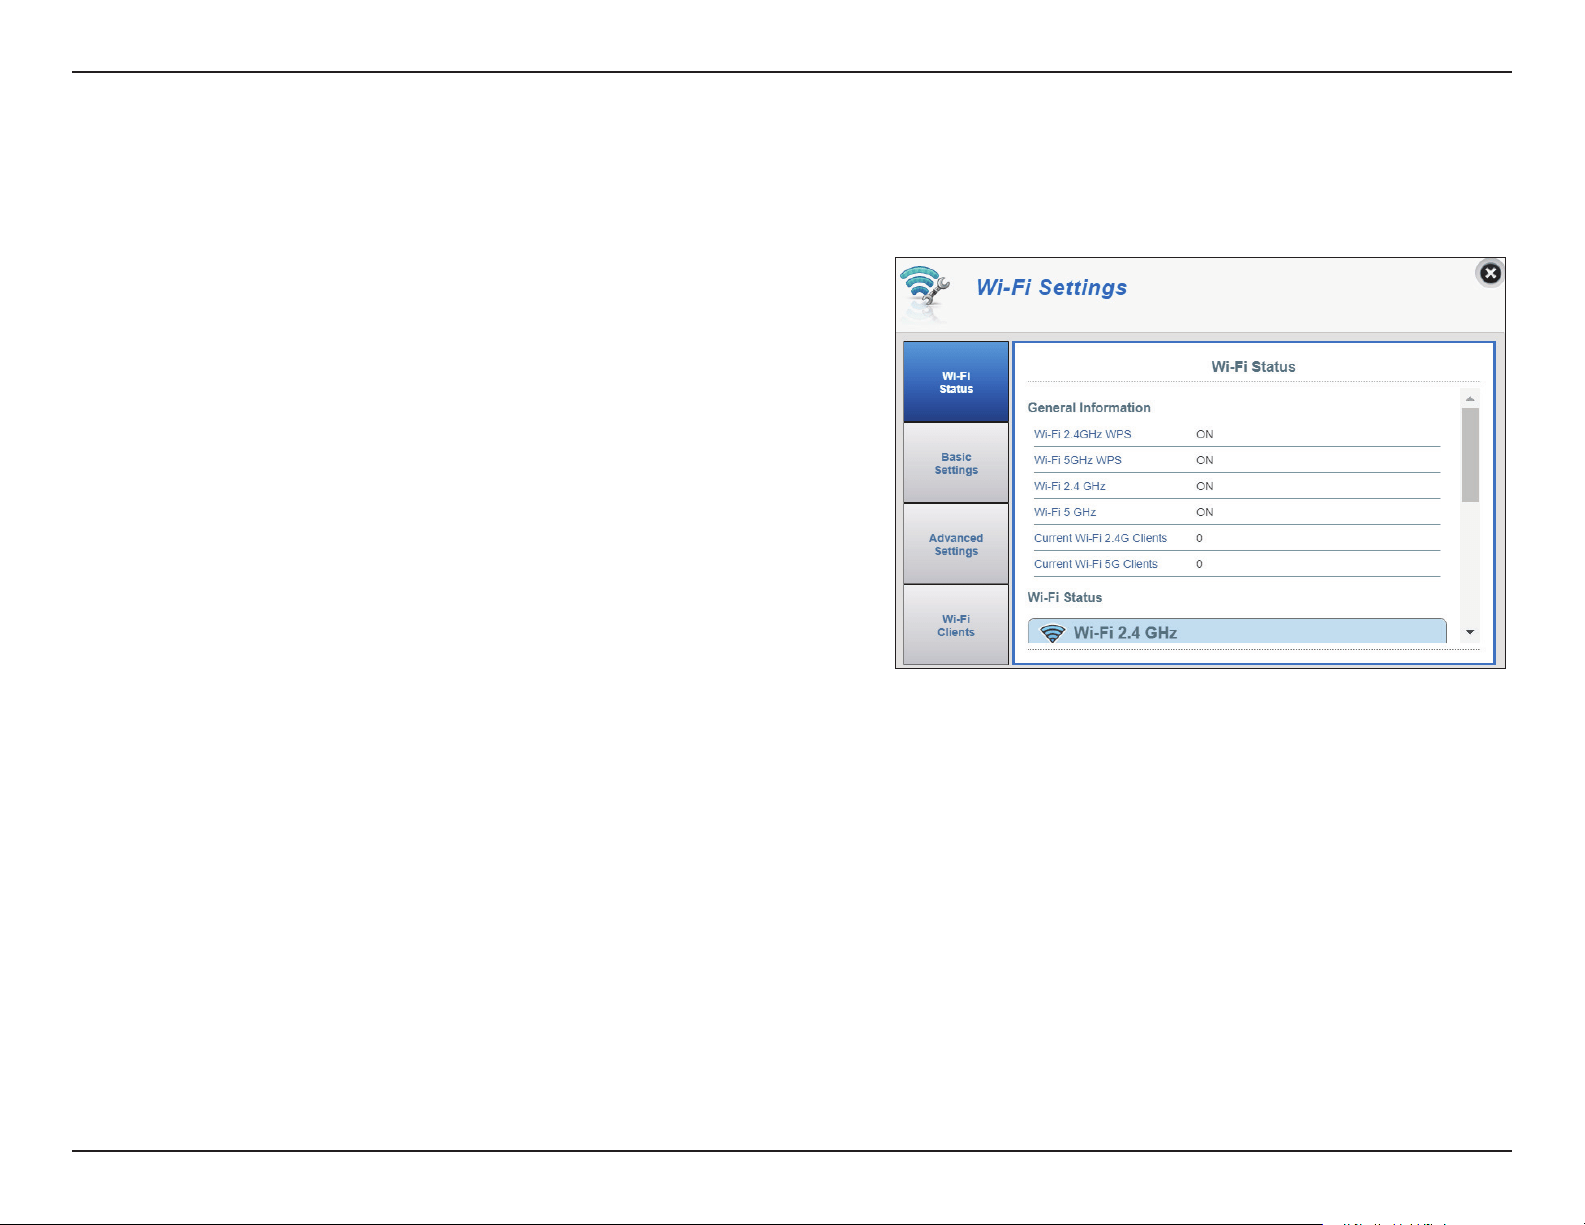Screen dimensions: 1585x1225
Task: Click the General Information heading
Action: [x=1089, y=407]
